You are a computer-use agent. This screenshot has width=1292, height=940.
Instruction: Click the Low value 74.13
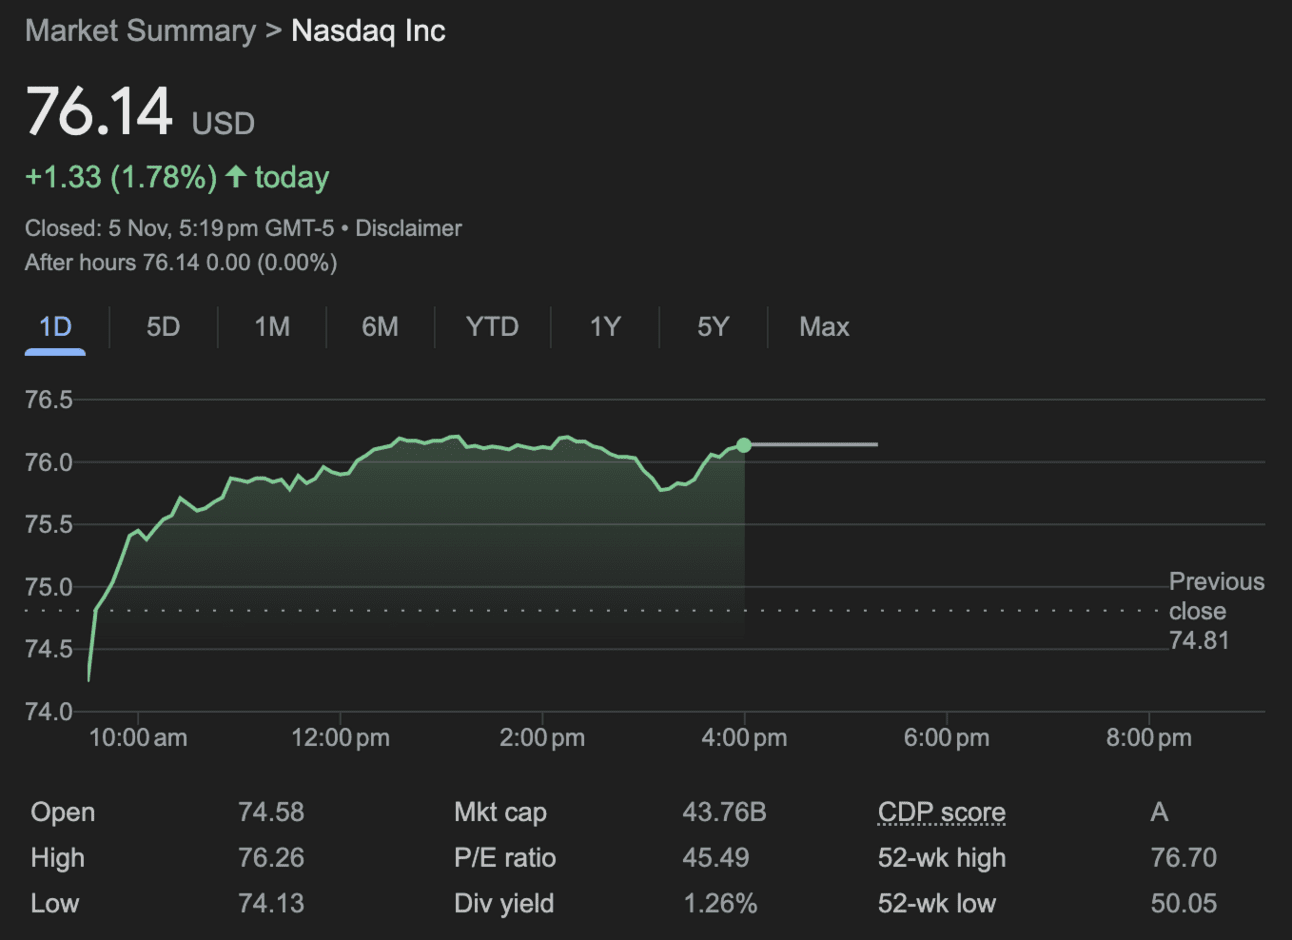[271, 904]
